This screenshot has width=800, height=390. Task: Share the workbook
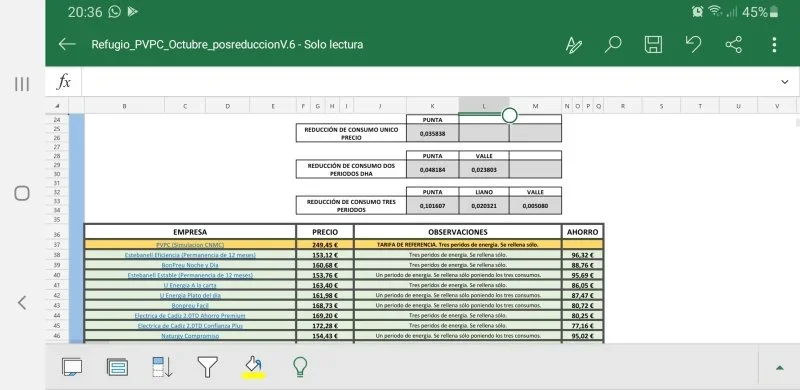734,44
